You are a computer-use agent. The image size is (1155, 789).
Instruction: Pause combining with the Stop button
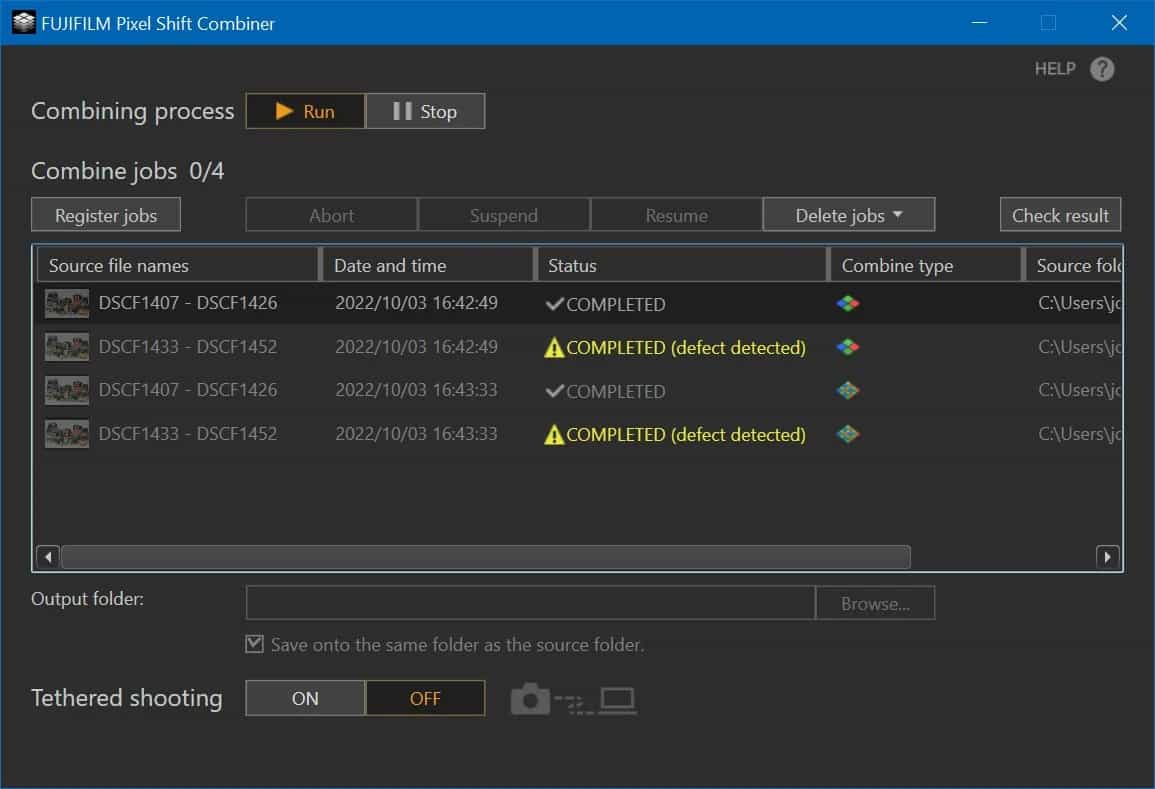coord(425,111)
